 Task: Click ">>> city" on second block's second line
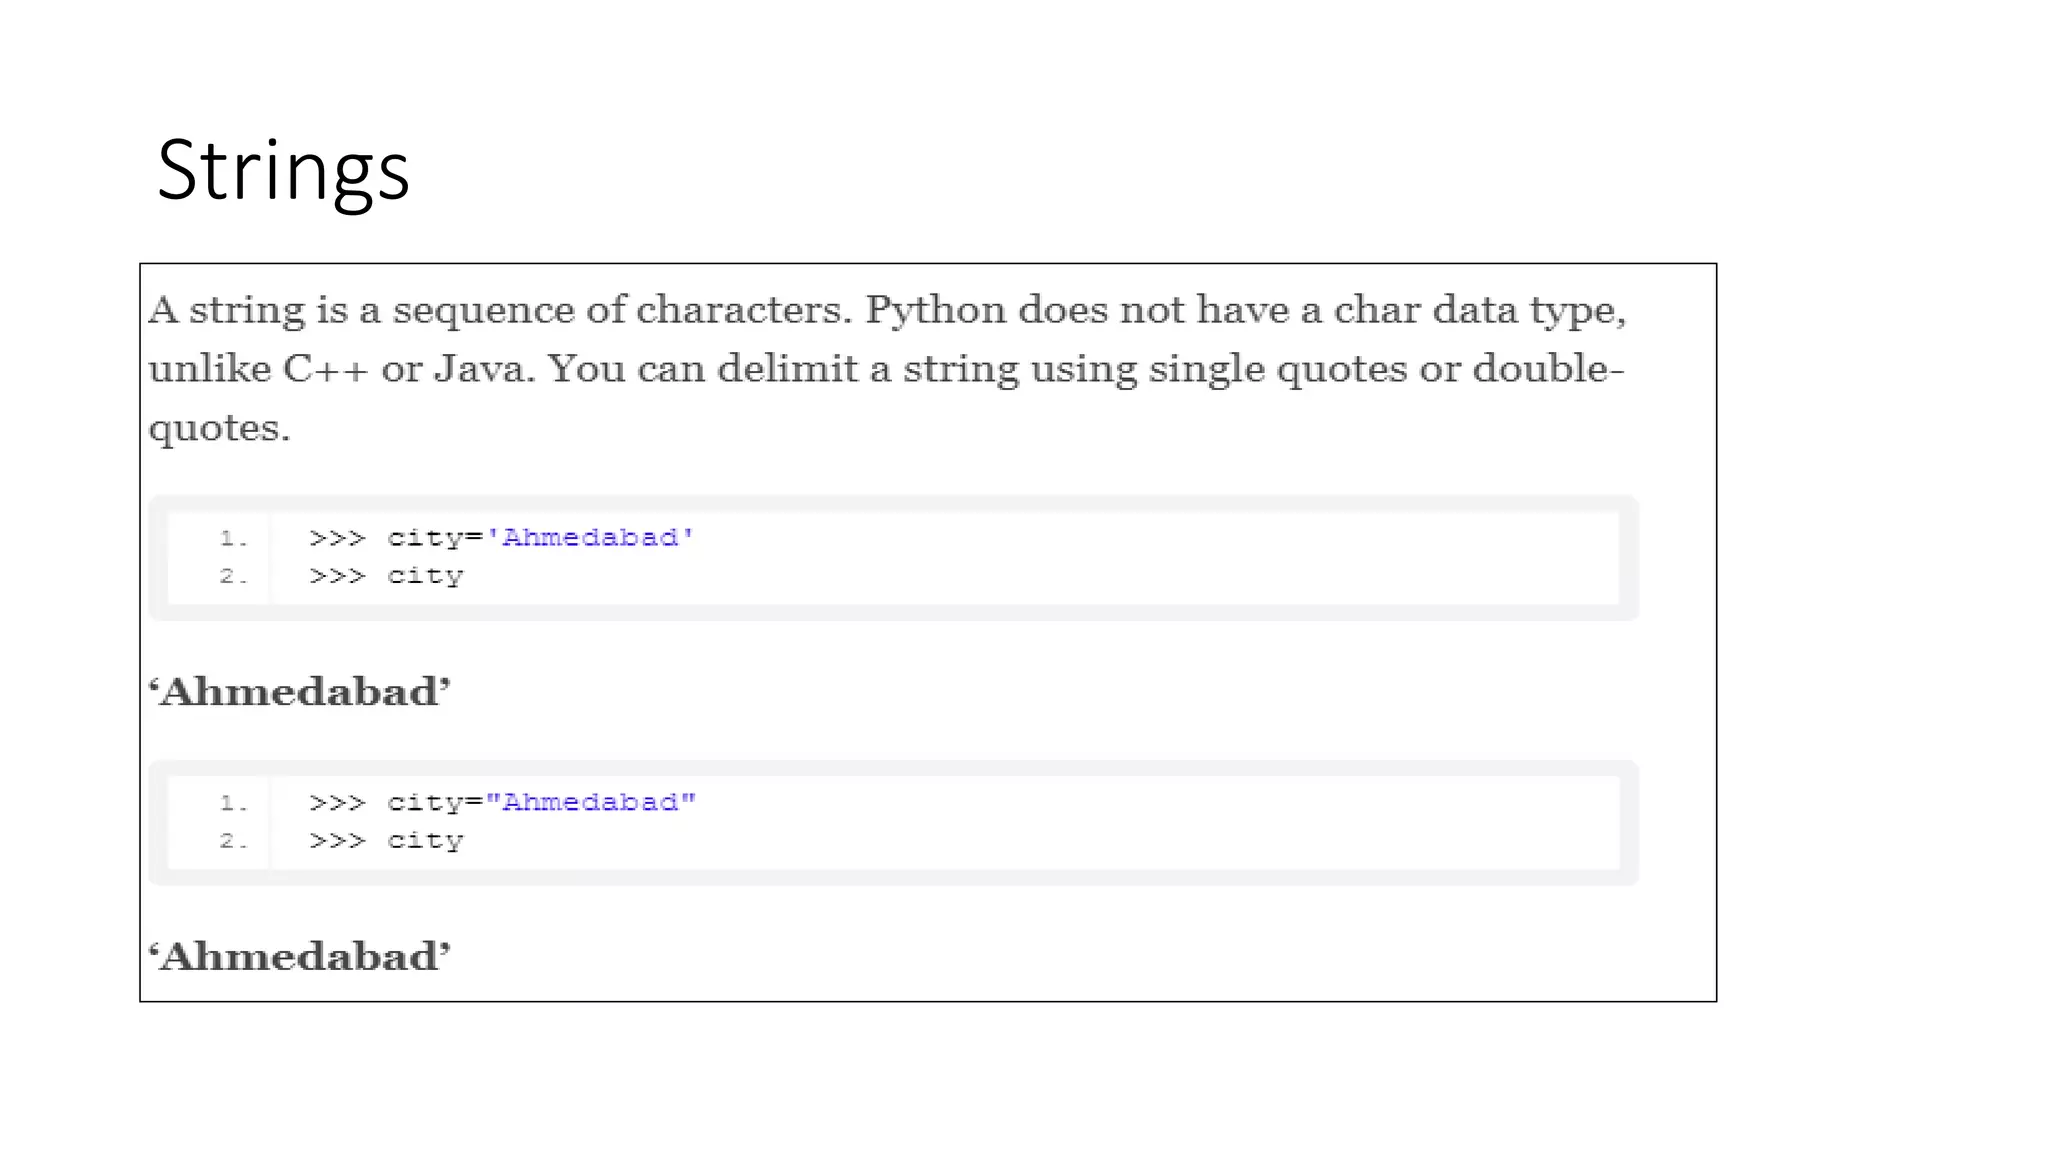pyautogui.click(x=386, y=841)
